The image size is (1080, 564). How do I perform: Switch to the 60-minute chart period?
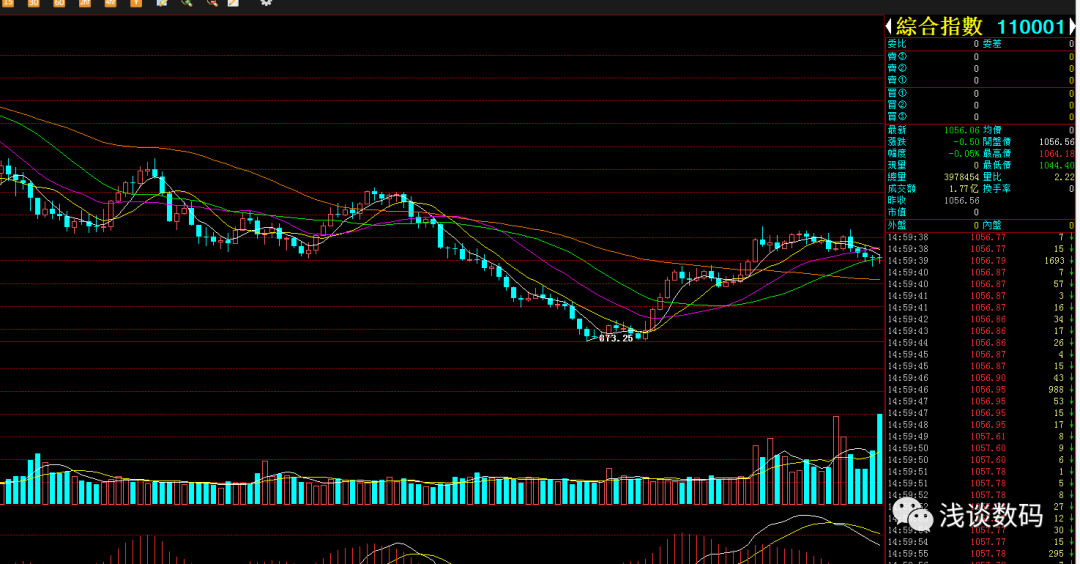coord(59,3)
